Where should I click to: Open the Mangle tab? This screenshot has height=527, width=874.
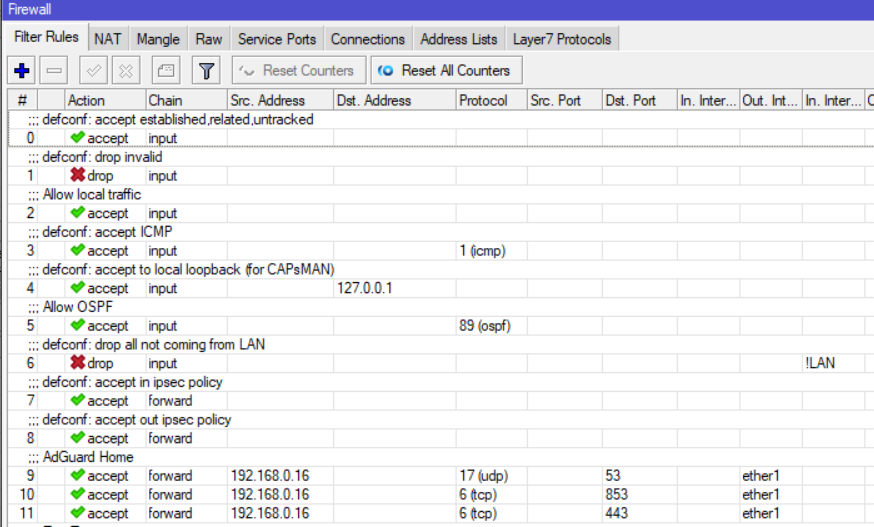(x=158, y=39)
